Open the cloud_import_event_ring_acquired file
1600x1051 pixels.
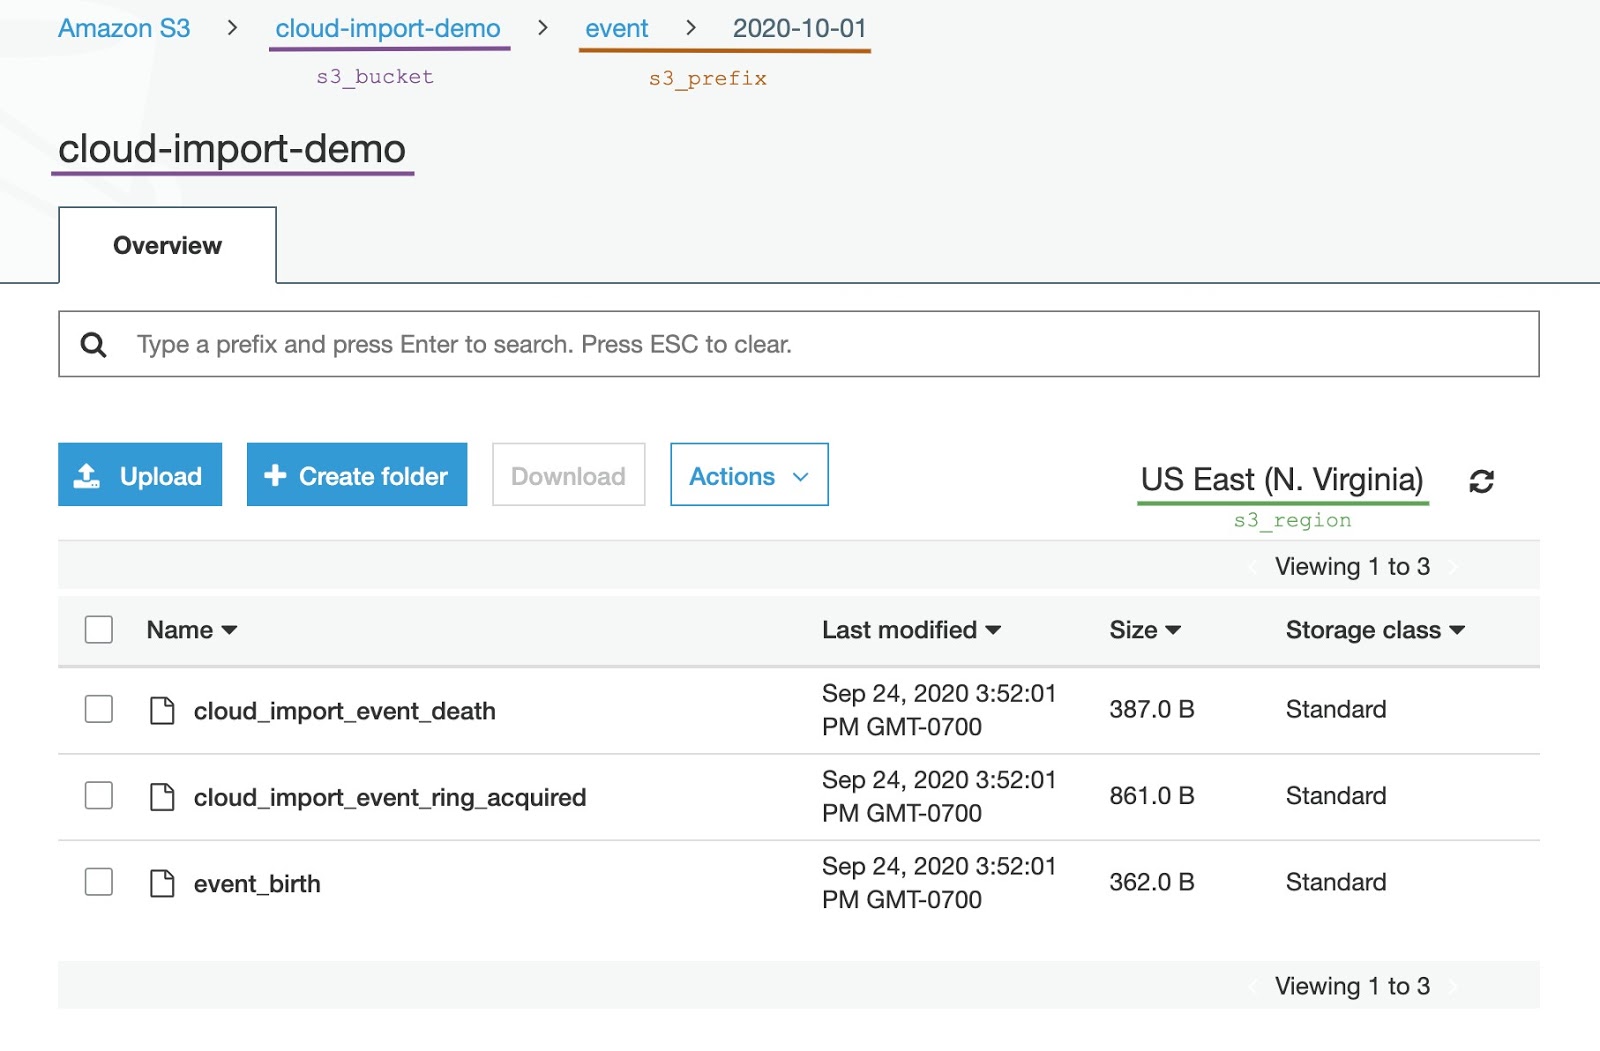click(x=390, y=797)
